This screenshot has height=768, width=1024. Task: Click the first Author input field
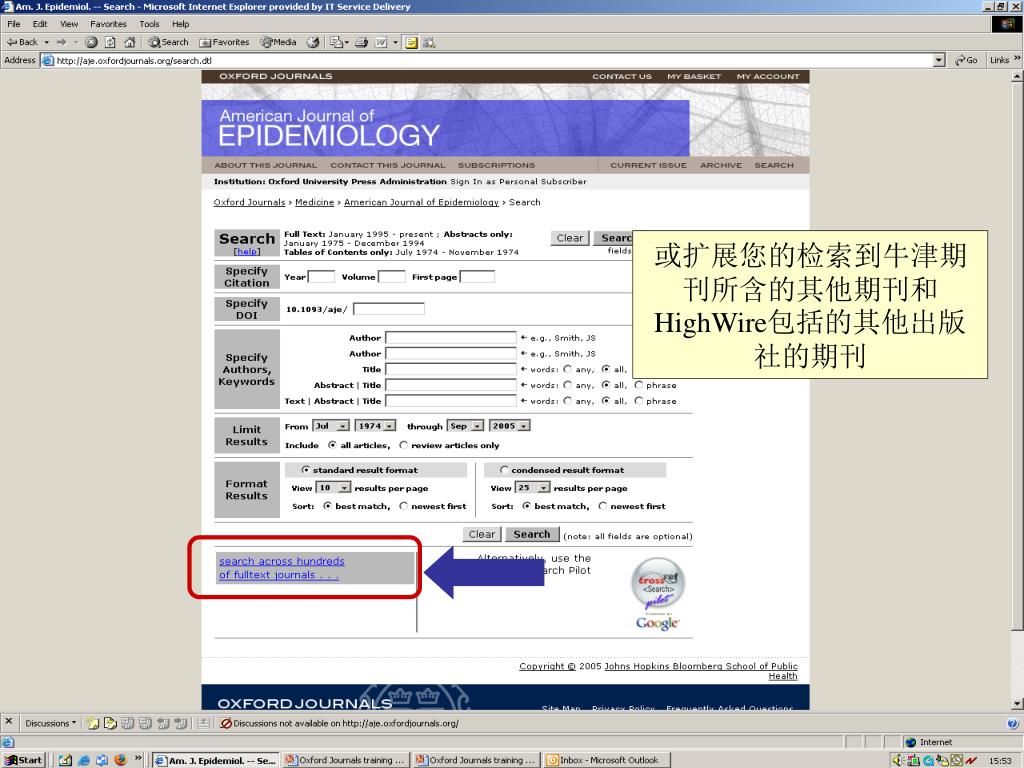451,338
